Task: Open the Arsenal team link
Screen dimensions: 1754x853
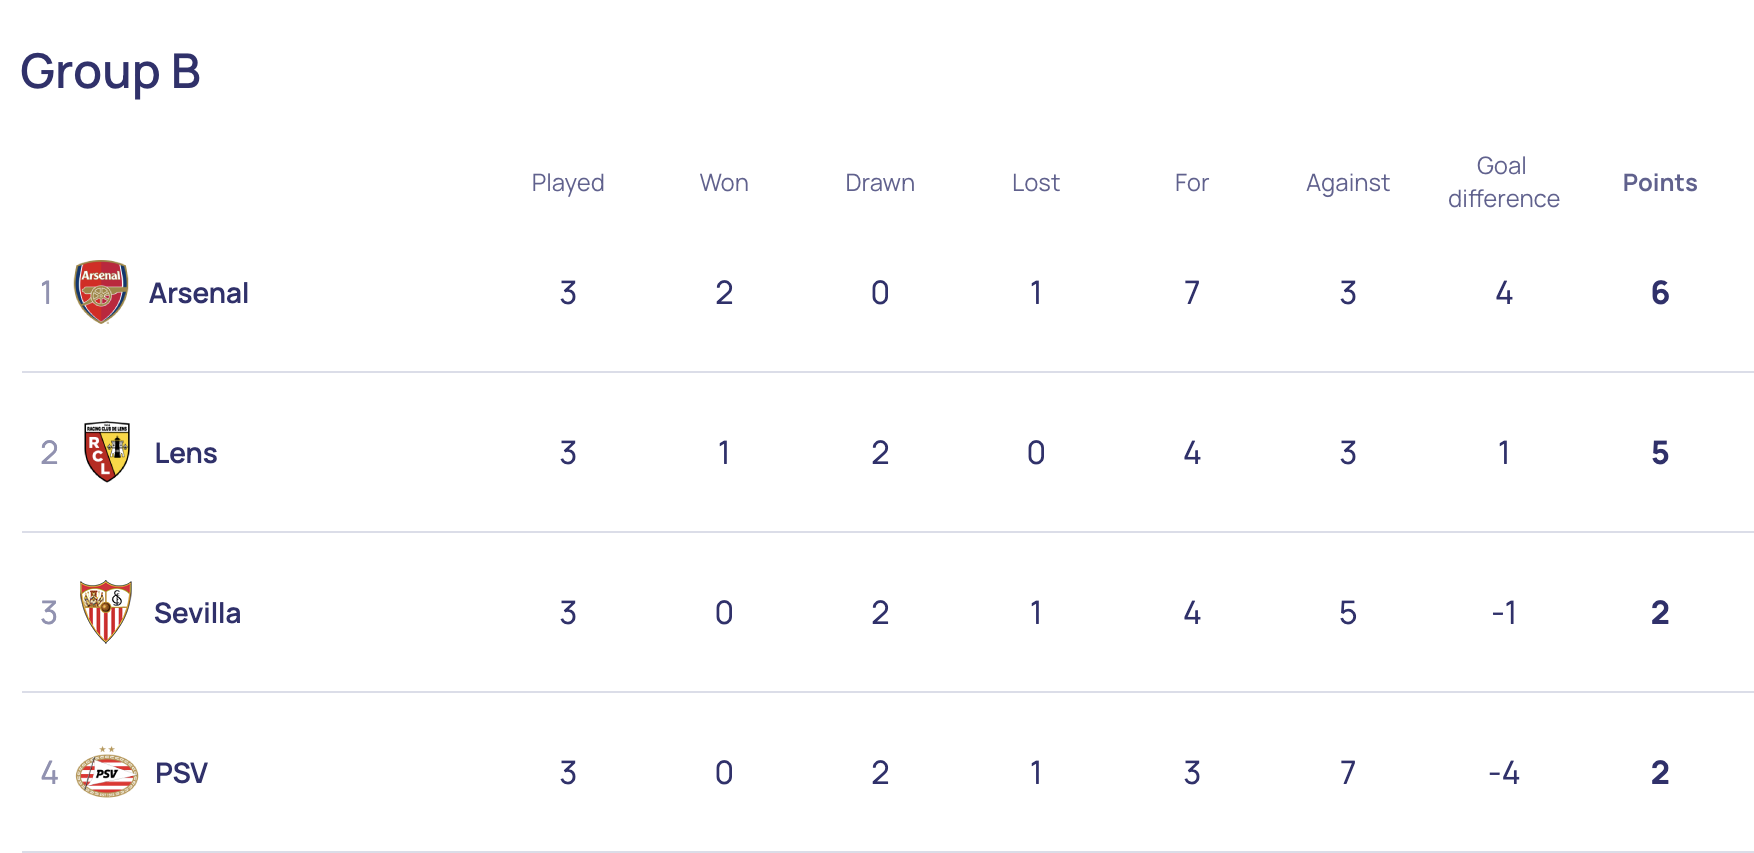Action: (198, 293)
